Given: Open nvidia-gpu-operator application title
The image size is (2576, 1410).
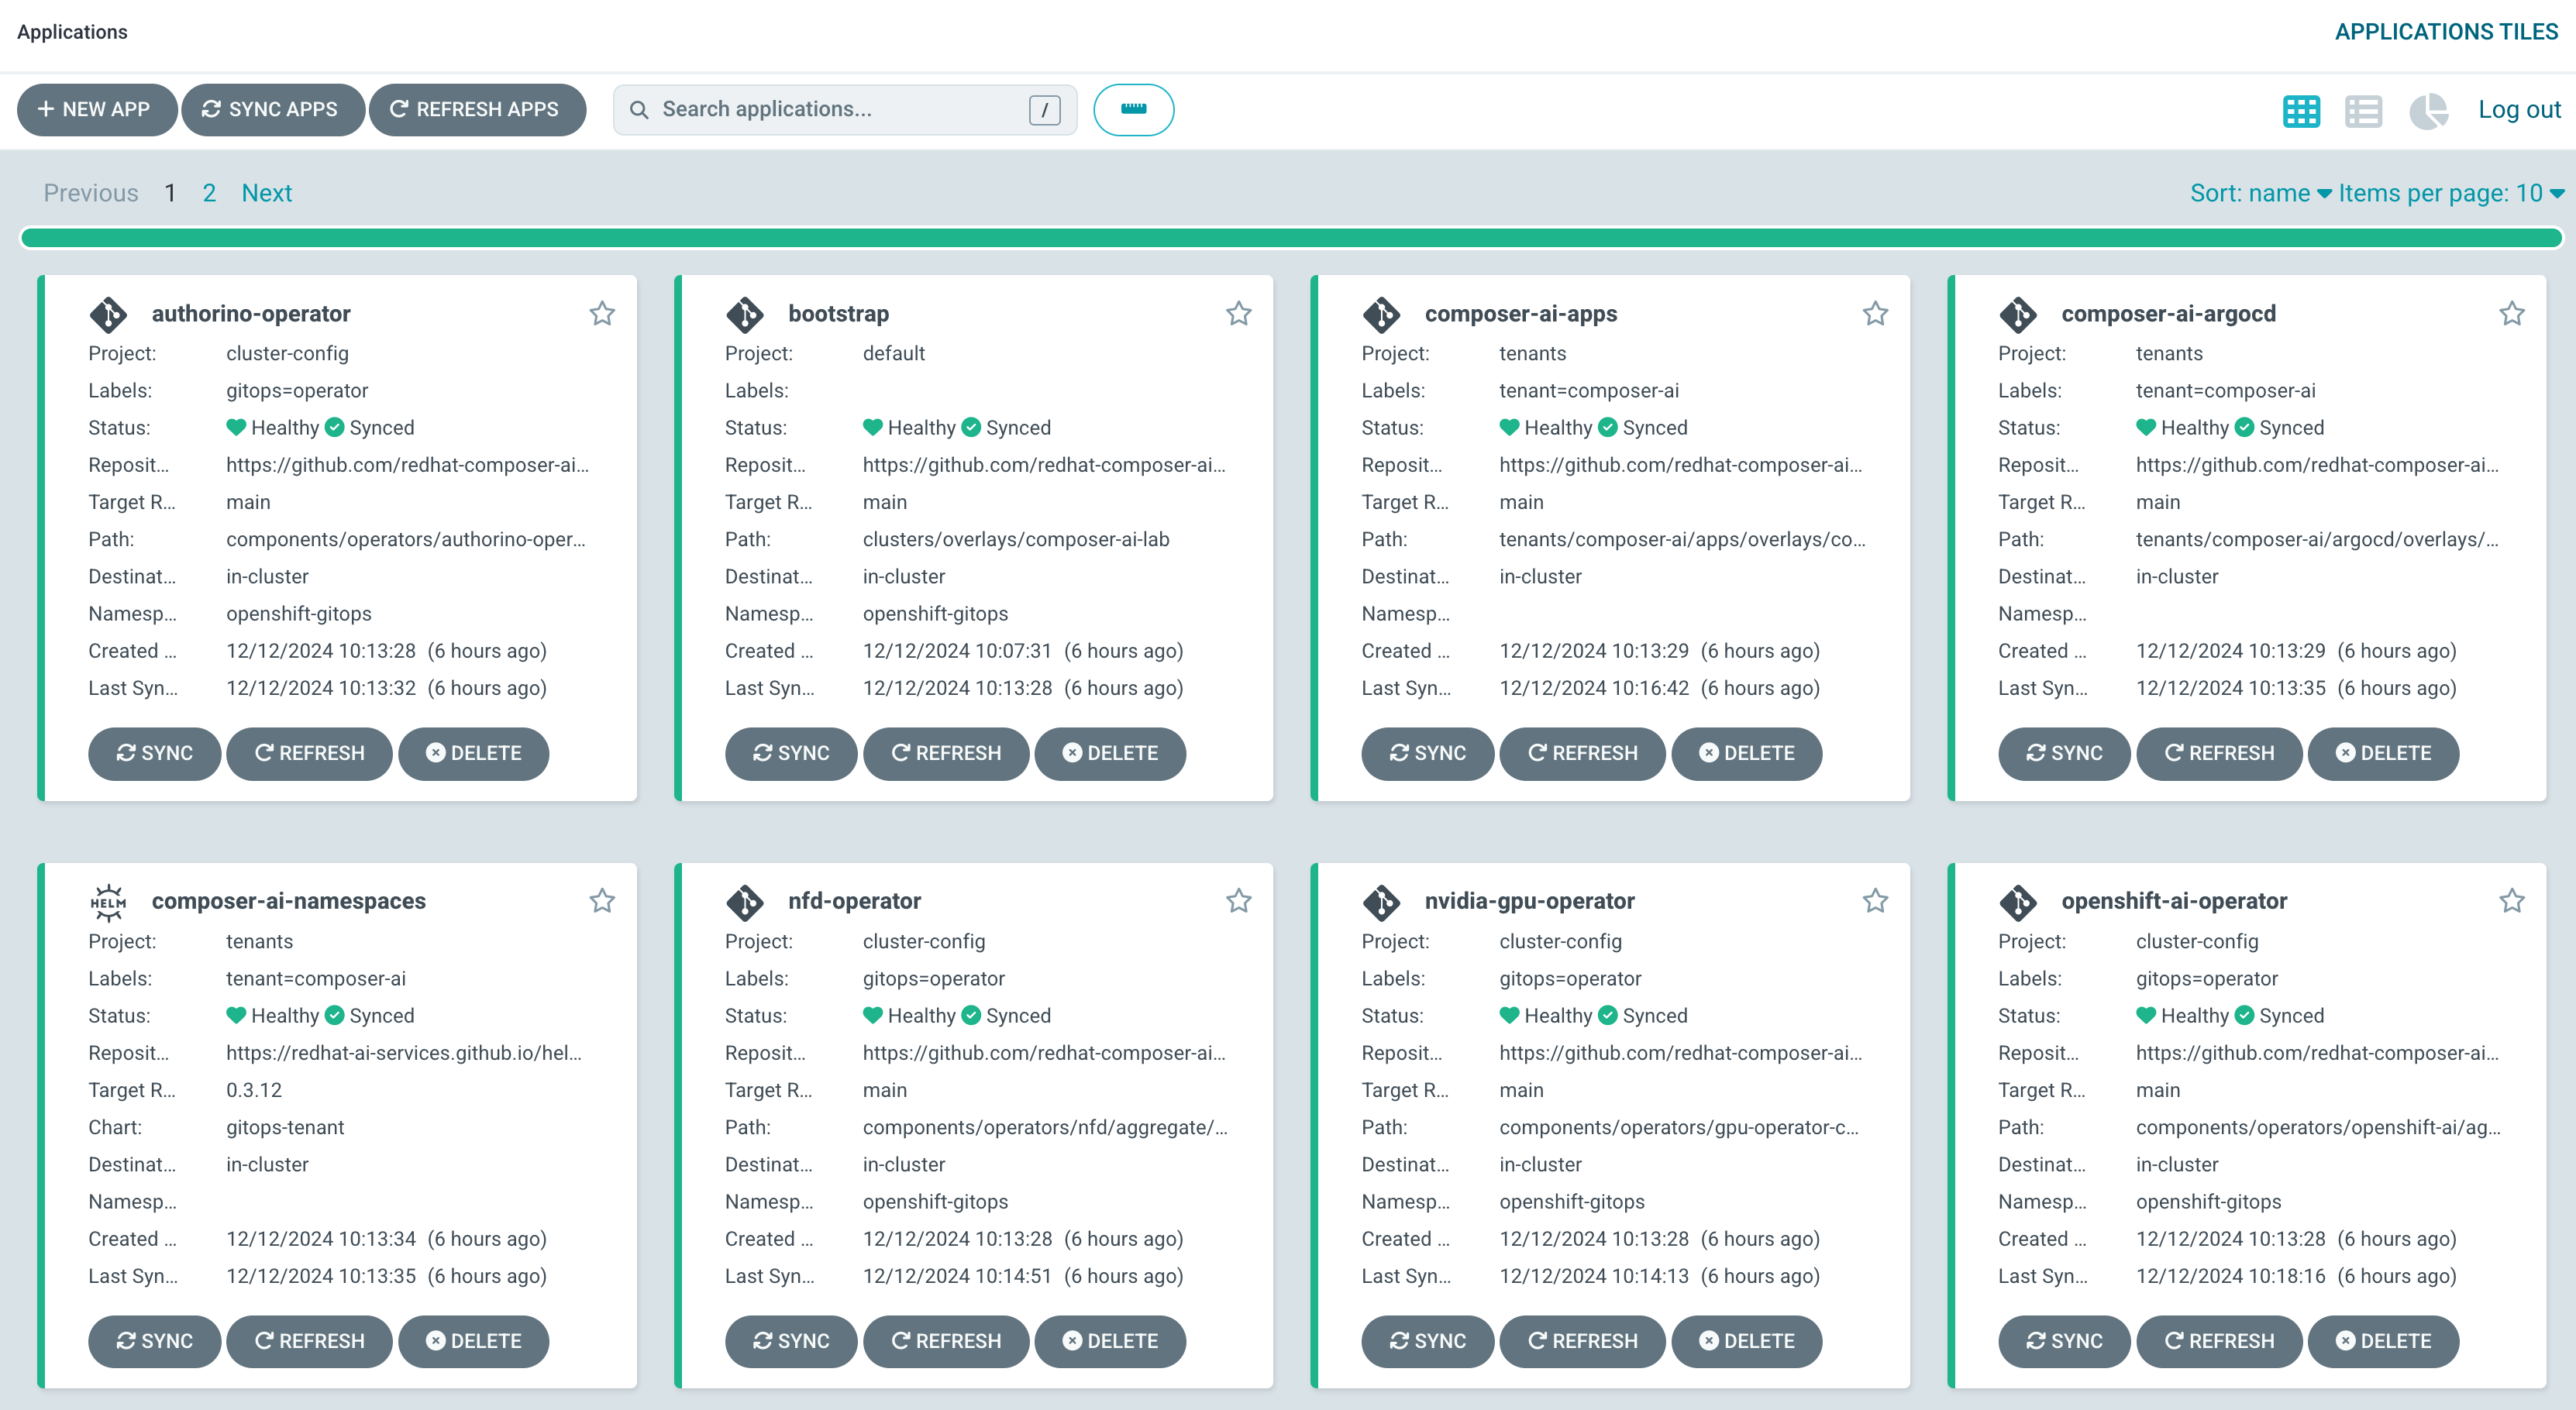Looking at the screenshot, I should (1529, 901).
